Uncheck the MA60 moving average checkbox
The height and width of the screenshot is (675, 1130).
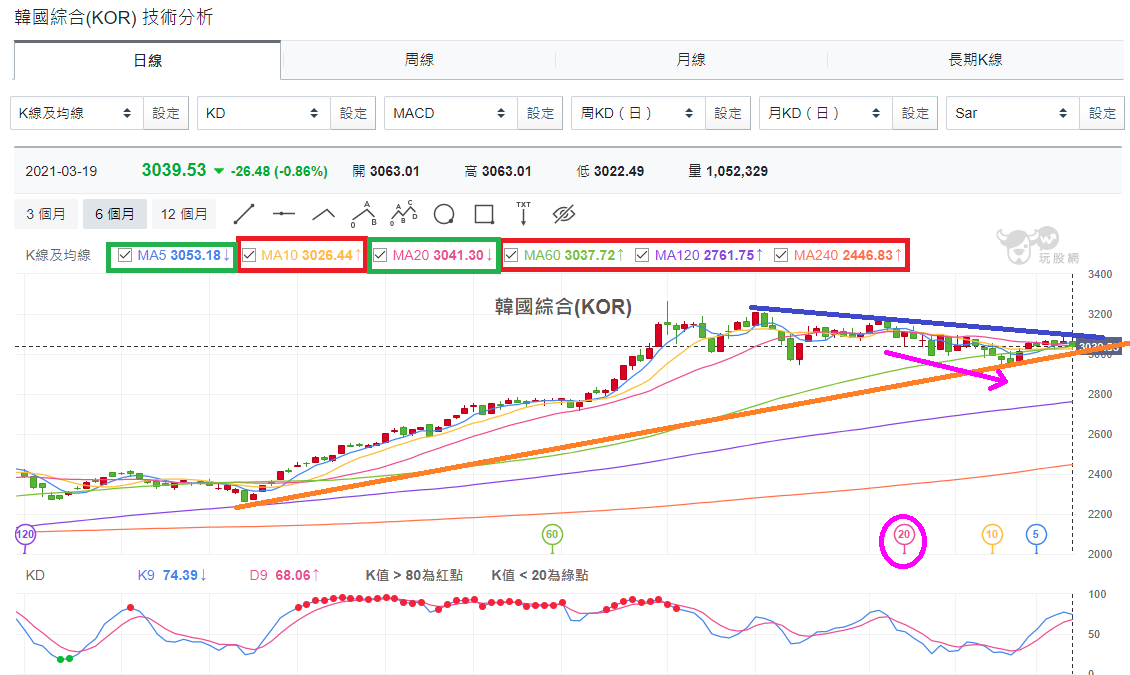coord(511,255)
